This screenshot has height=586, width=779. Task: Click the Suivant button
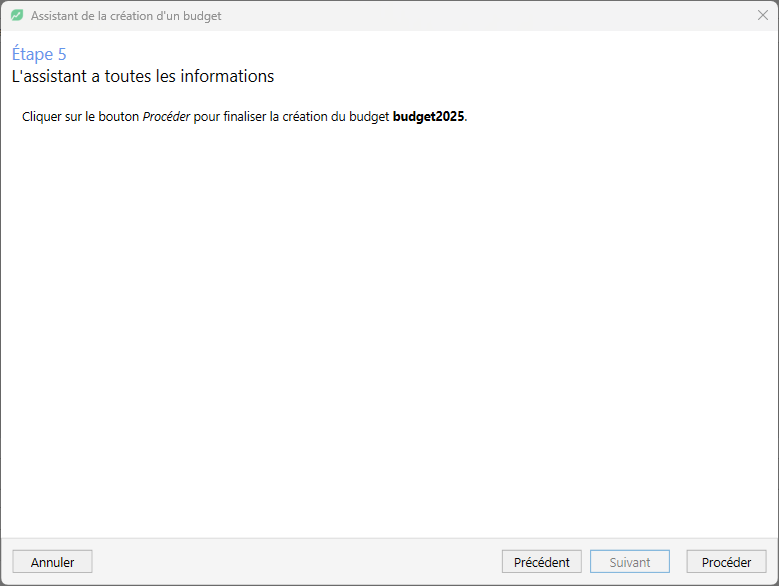coord(629,562)
